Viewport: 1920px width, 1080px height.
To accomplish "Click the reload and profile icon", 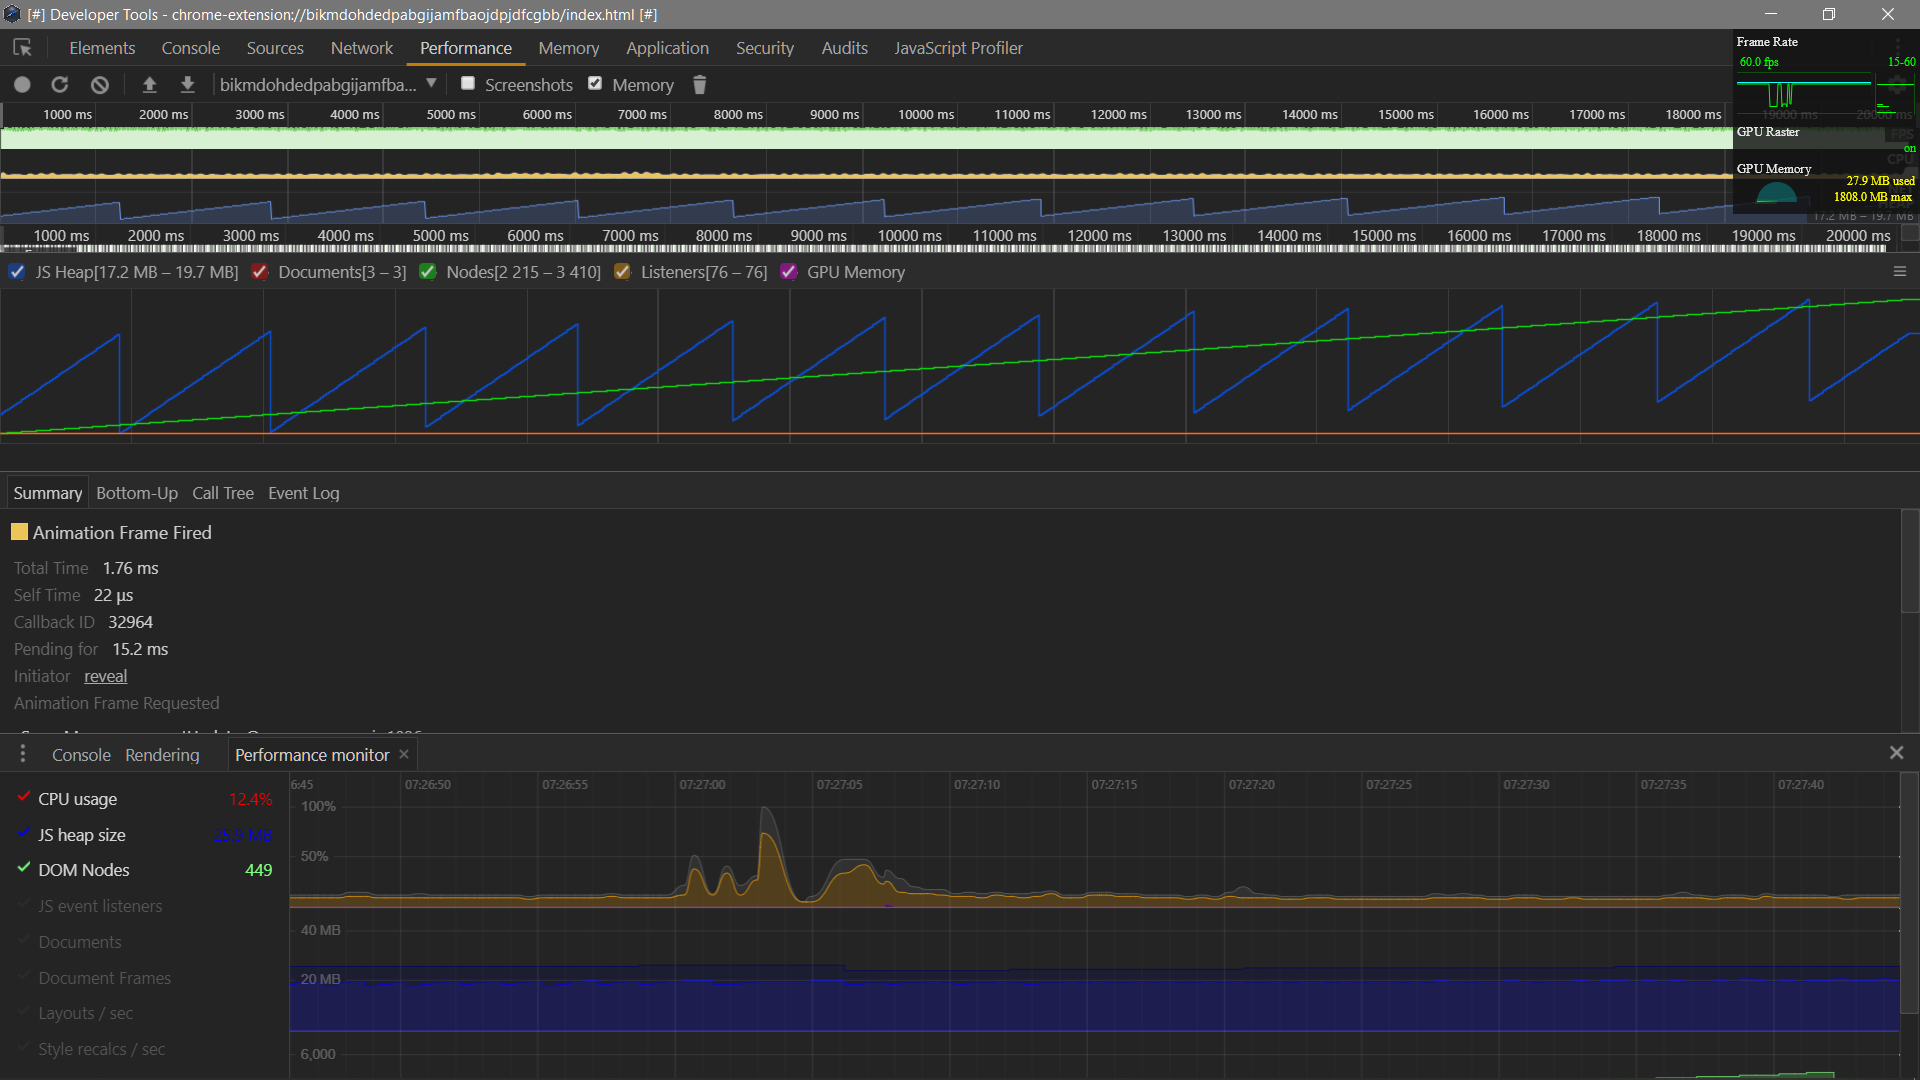I will [60, 85].
